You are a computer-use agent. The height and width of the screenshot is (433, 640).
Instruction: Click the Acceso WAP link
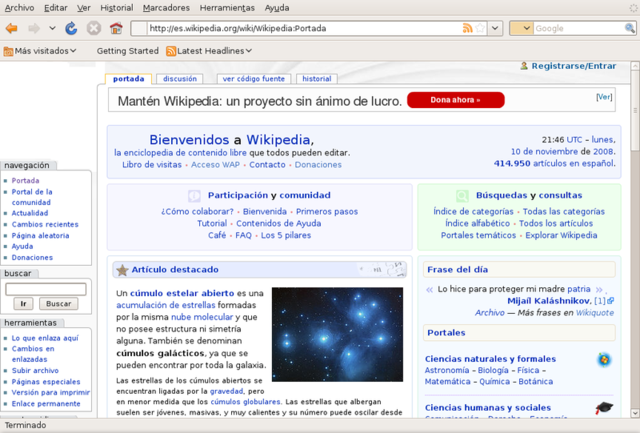215,164
